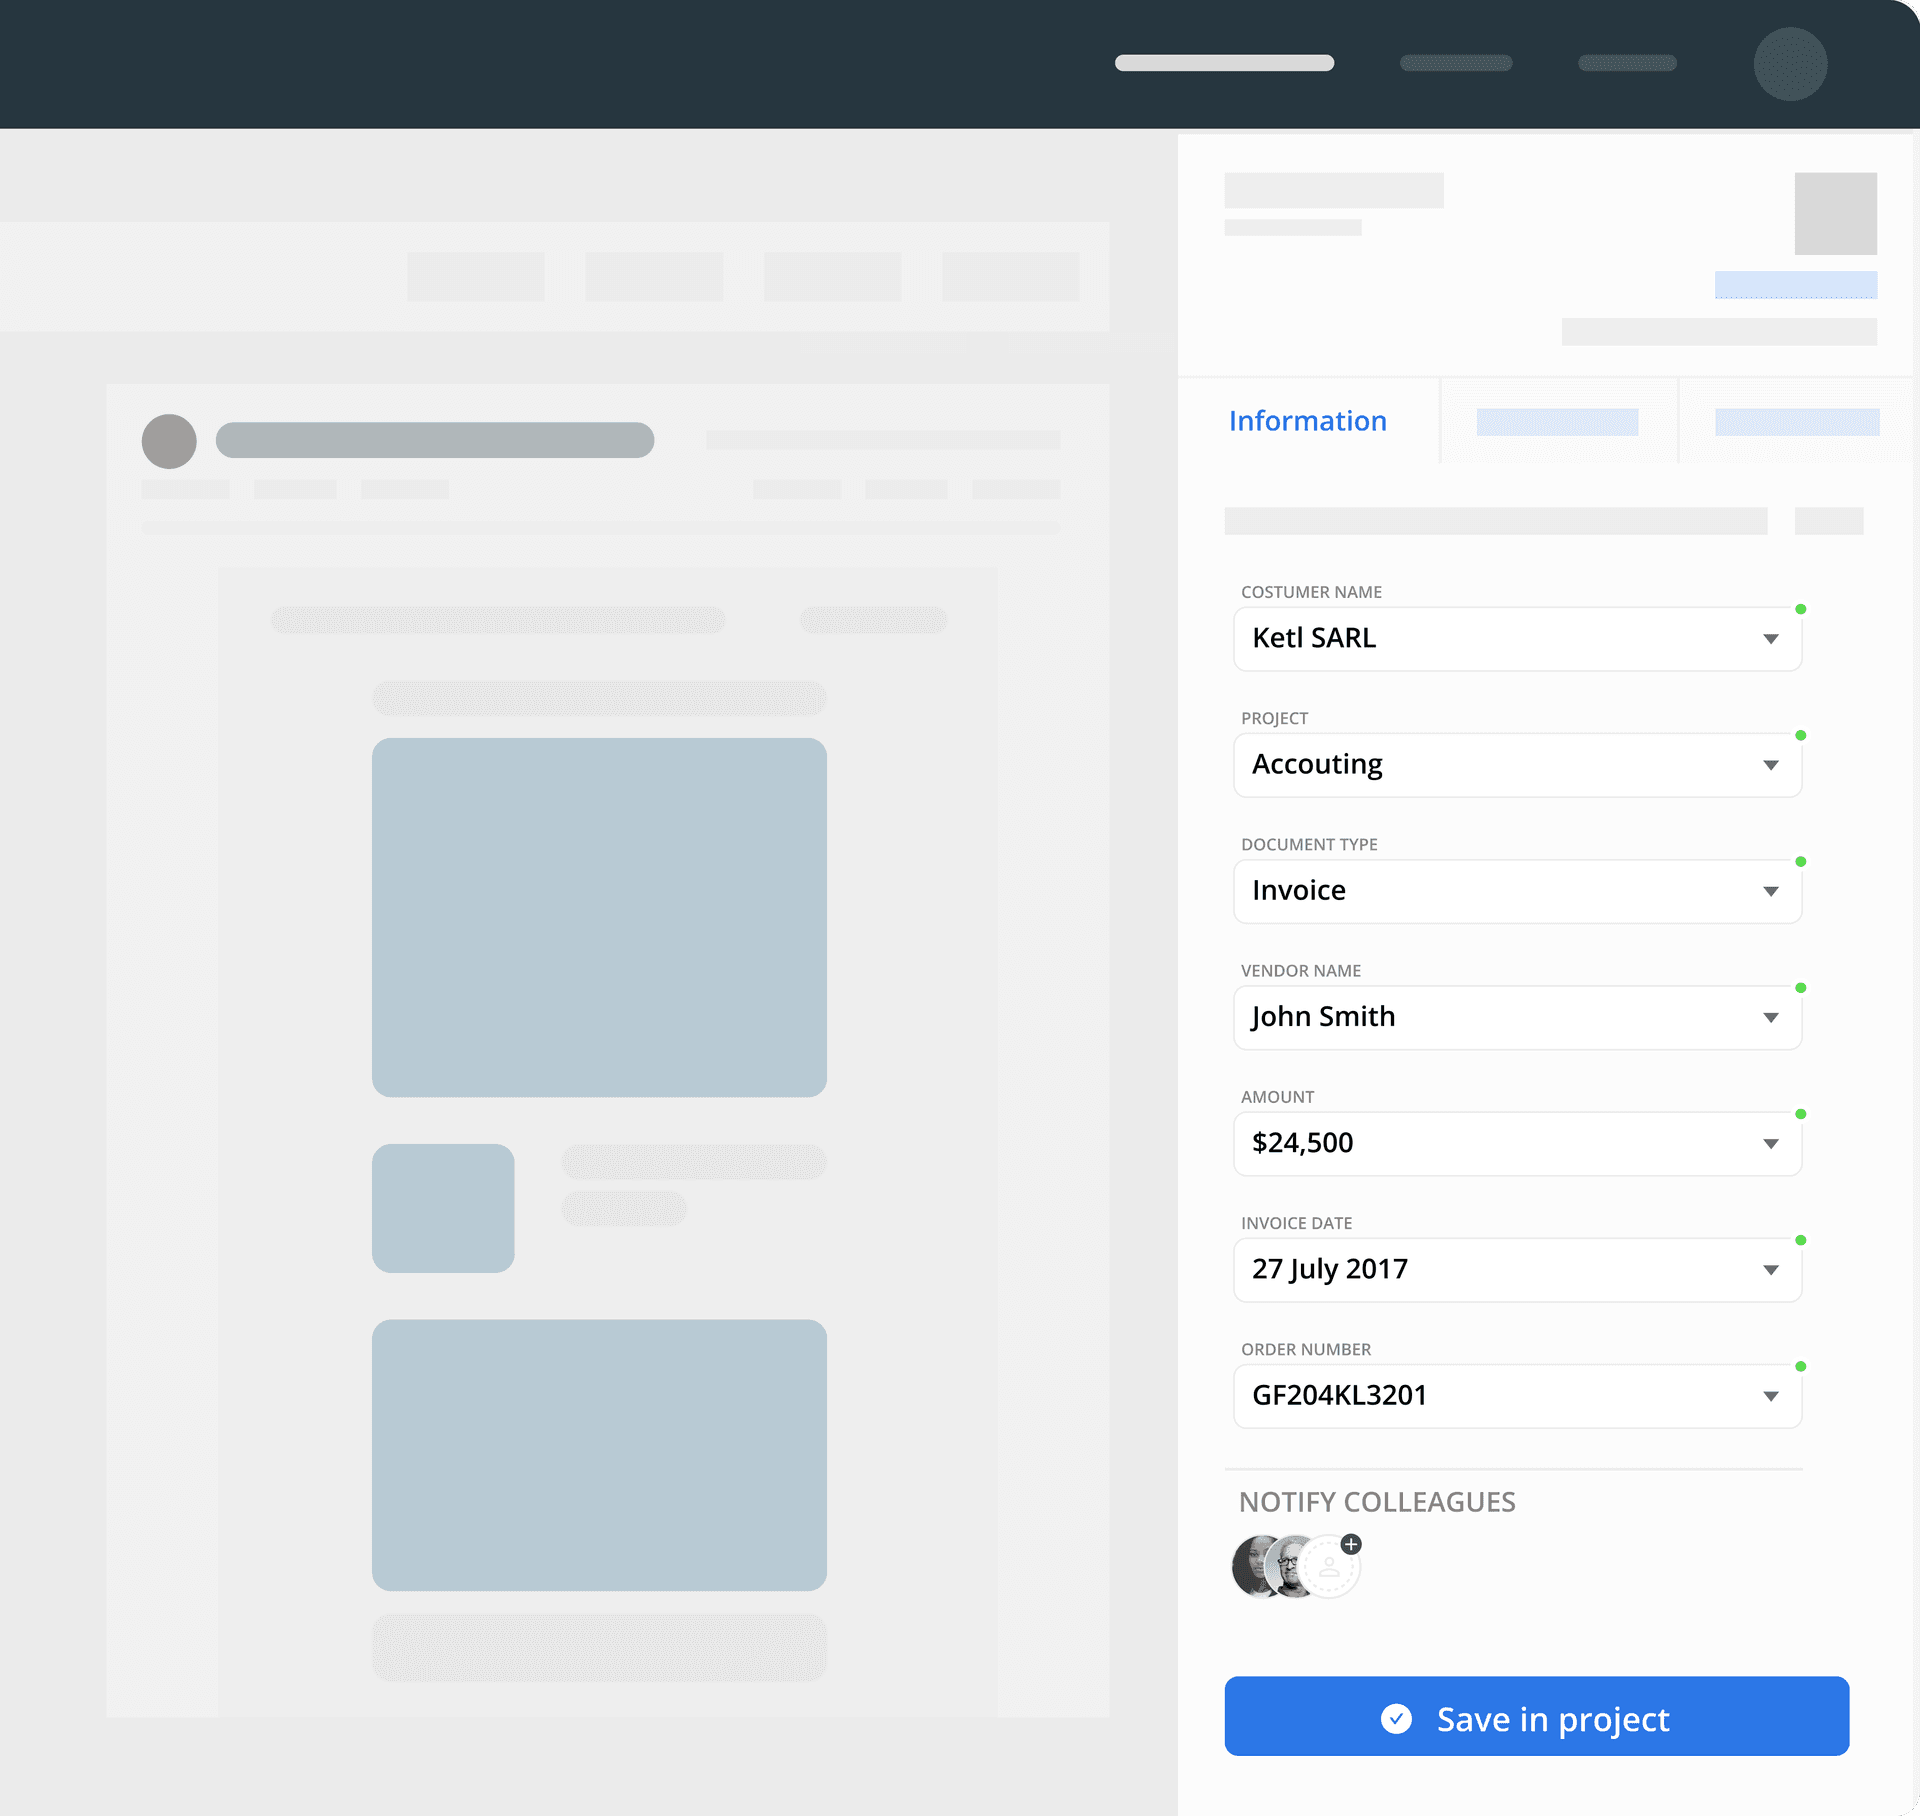Open the user profile avatar in header
Image resolution: width=1920 pixels, height=1816 pixels.
coord(1790,64)
